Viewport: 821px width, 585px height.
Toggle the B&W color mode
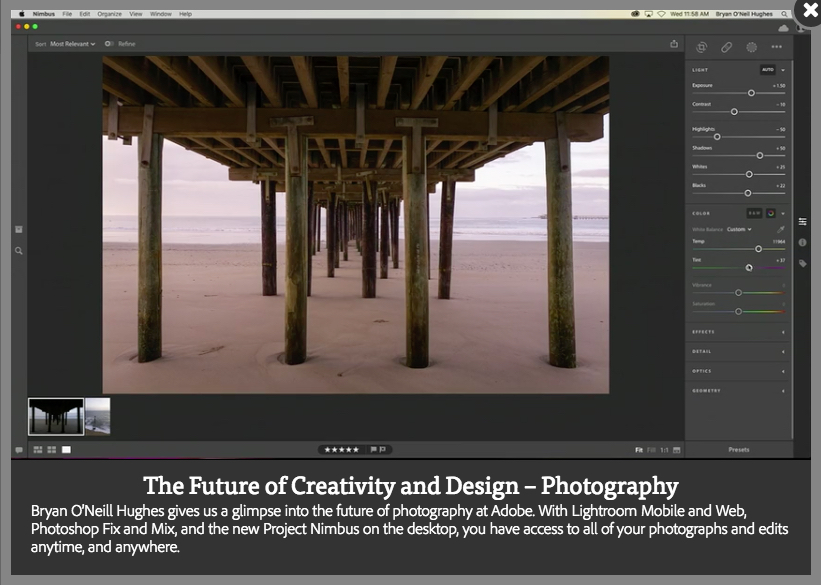coord(754,213)
